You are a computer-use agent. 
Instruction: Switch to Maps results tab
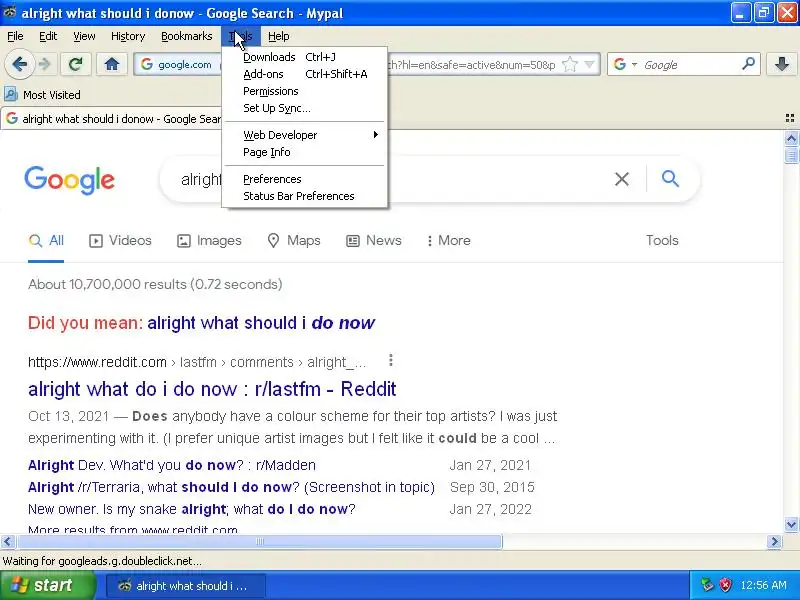tap(294, 240)
